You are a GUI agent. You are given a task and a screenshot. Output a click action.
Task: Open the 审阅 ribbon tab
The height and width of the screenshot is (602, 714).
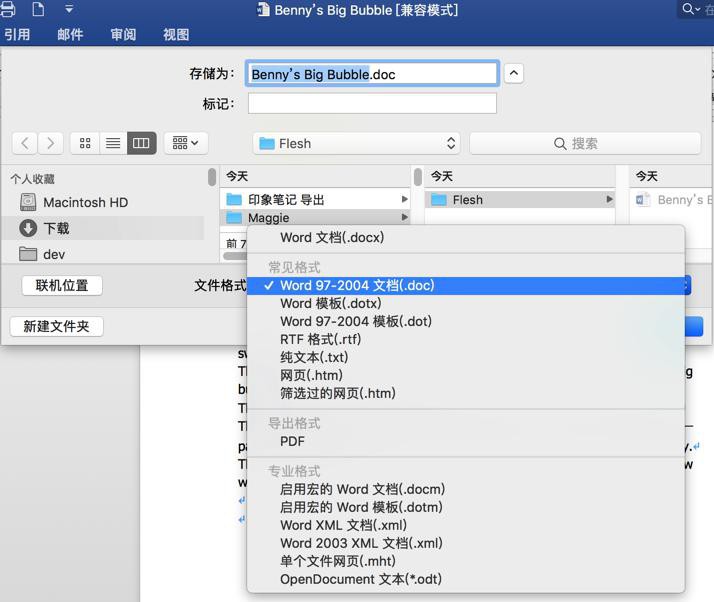click(x=123, y=34)
